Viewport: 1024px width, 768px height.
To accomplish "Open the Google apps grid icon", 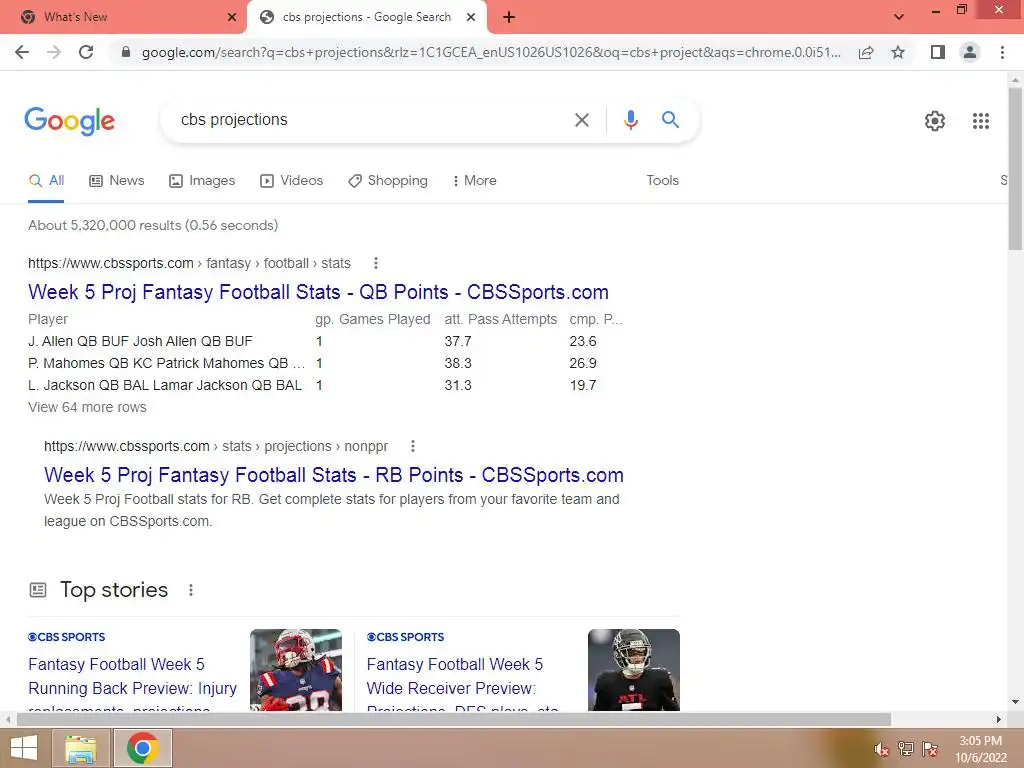I will (x=980, y=121).
